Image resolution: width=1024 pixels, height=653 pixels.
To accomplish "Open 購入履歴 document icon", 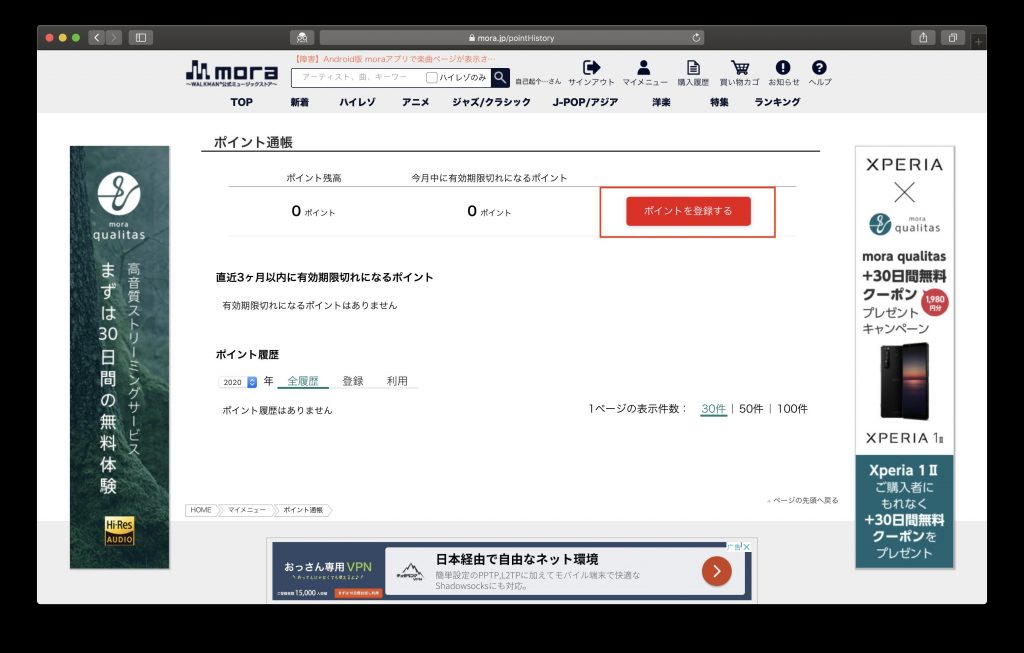I will pyautogui.click(x=693, y=67).
